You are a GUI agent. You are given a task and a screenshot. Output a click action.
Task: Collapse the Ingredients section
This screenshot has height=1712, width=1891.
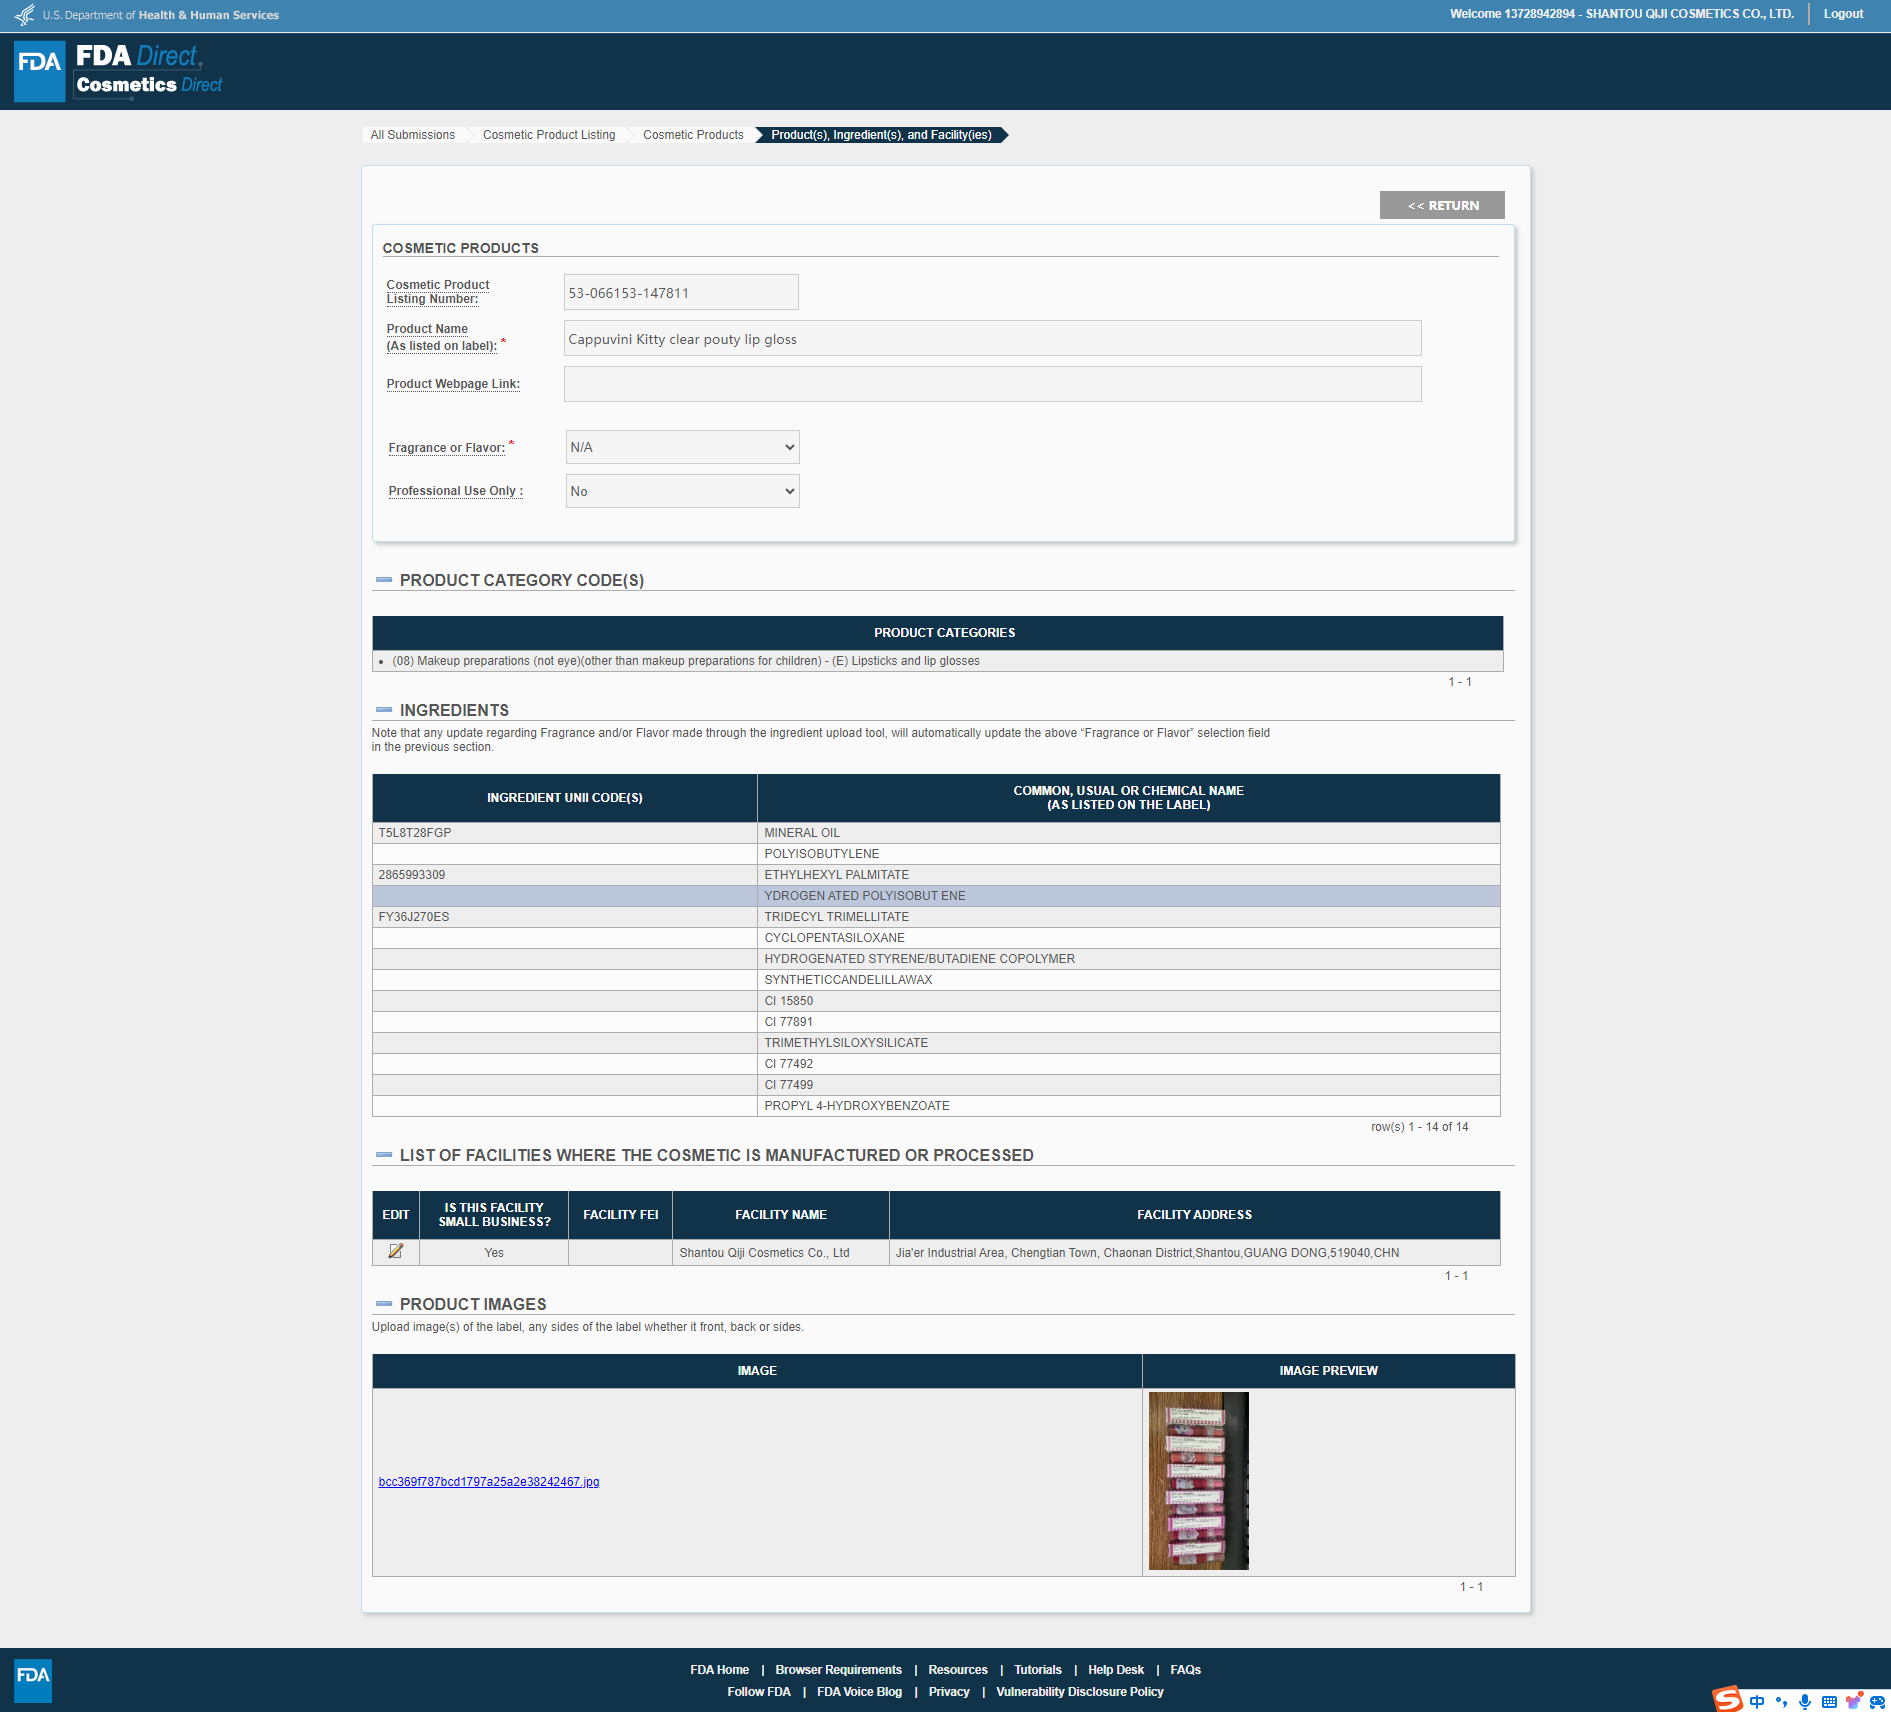(383, 710)
